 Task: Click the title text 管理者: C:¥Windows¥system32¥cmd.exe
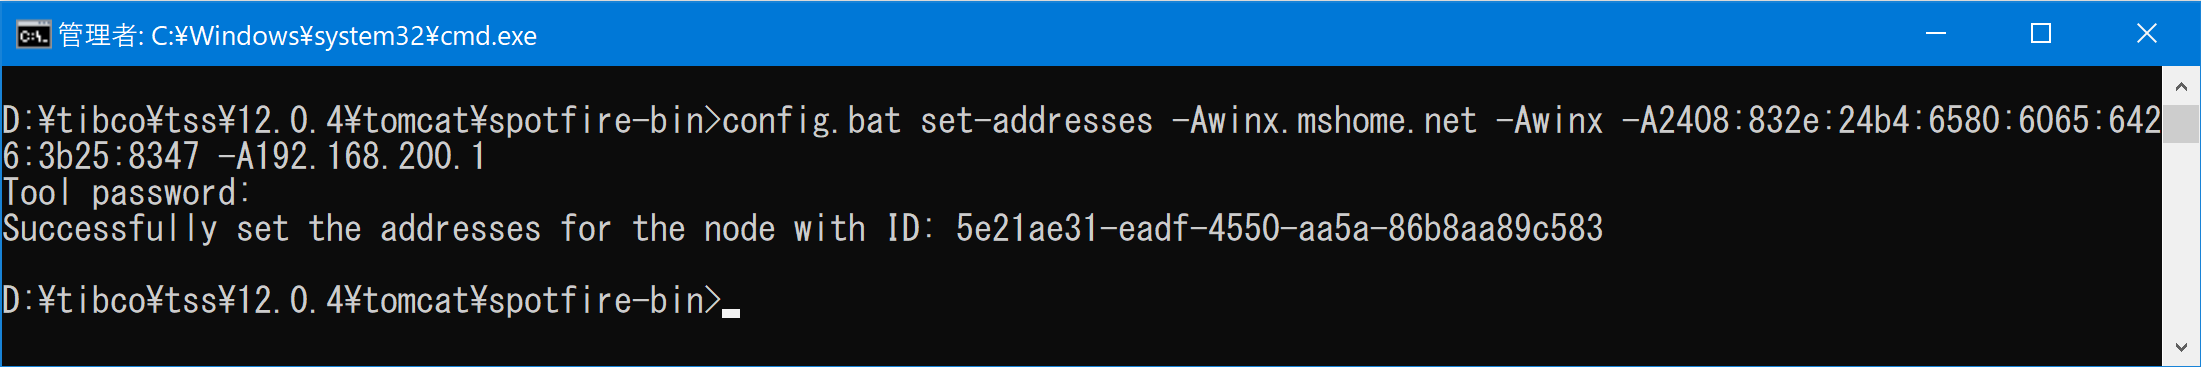[x=298, y=36]
